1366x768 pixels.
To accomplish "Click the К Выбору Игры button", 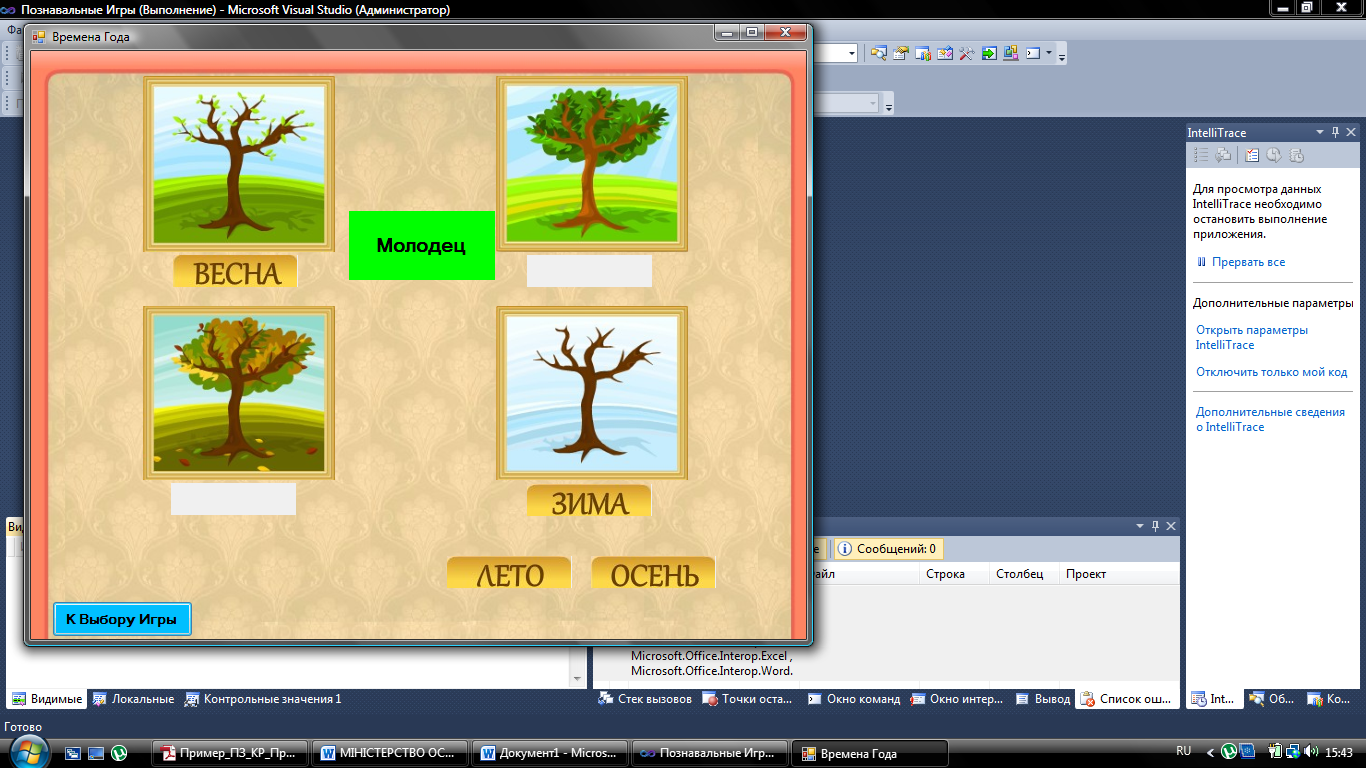I will coord(121,619).
